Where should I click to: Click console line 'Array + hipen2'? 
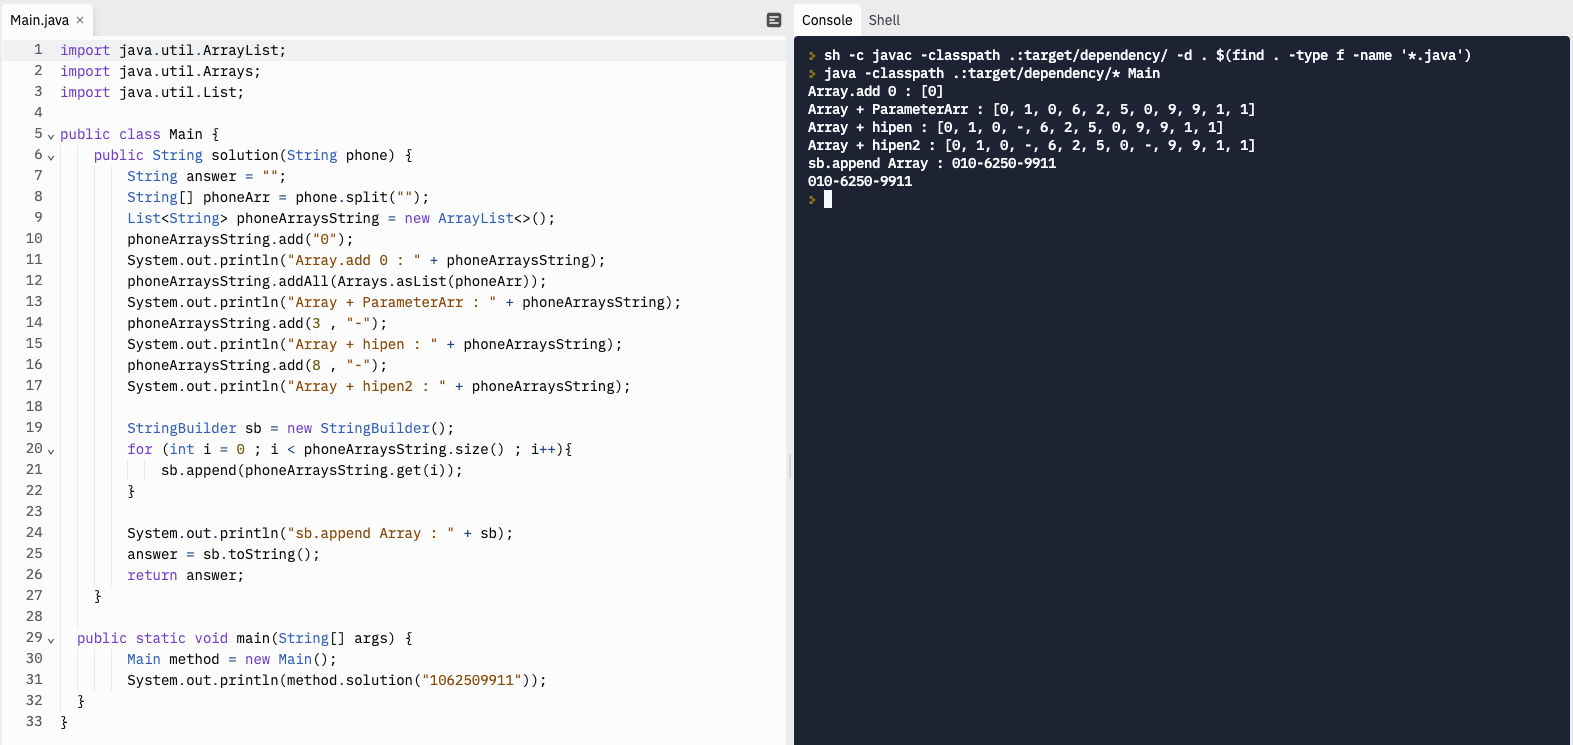click(1031, 145)
